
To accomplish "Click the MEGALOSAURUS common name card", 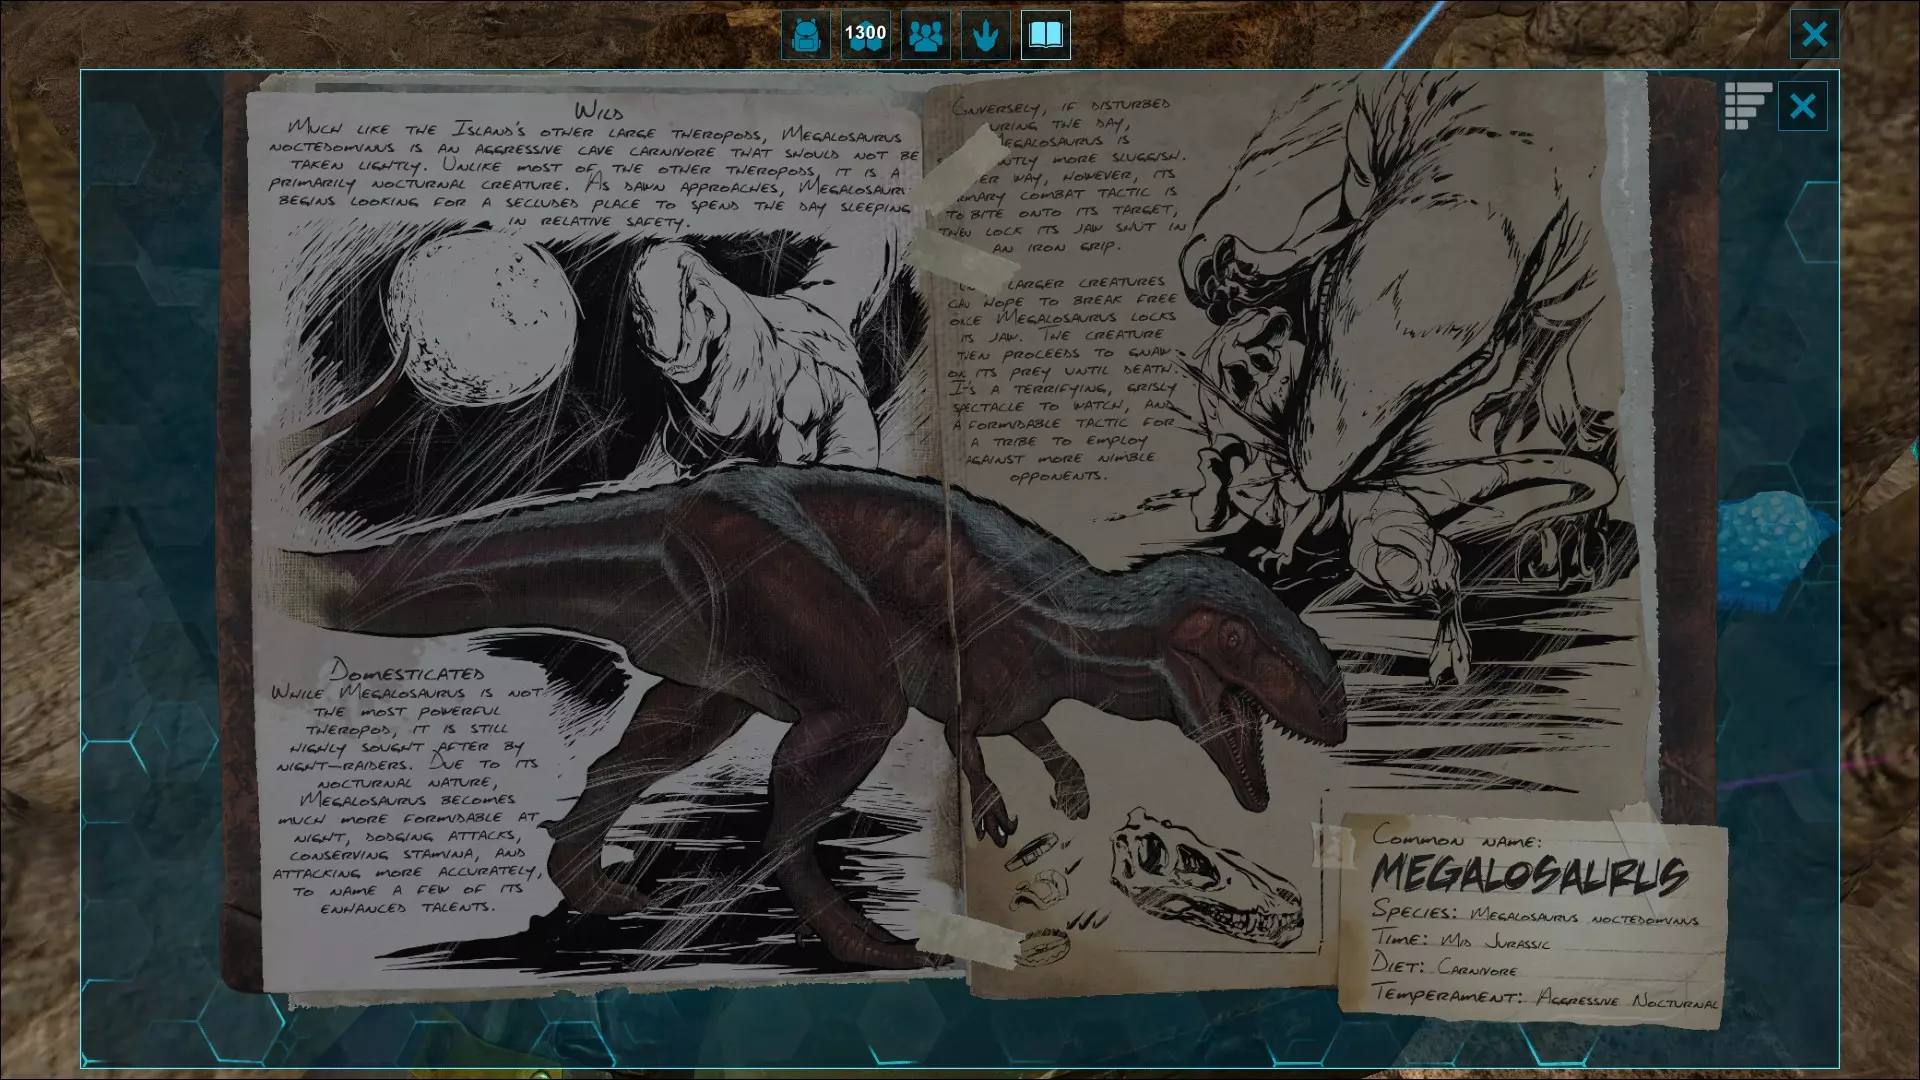I will pyautogui.click(x=1530, y=875).
